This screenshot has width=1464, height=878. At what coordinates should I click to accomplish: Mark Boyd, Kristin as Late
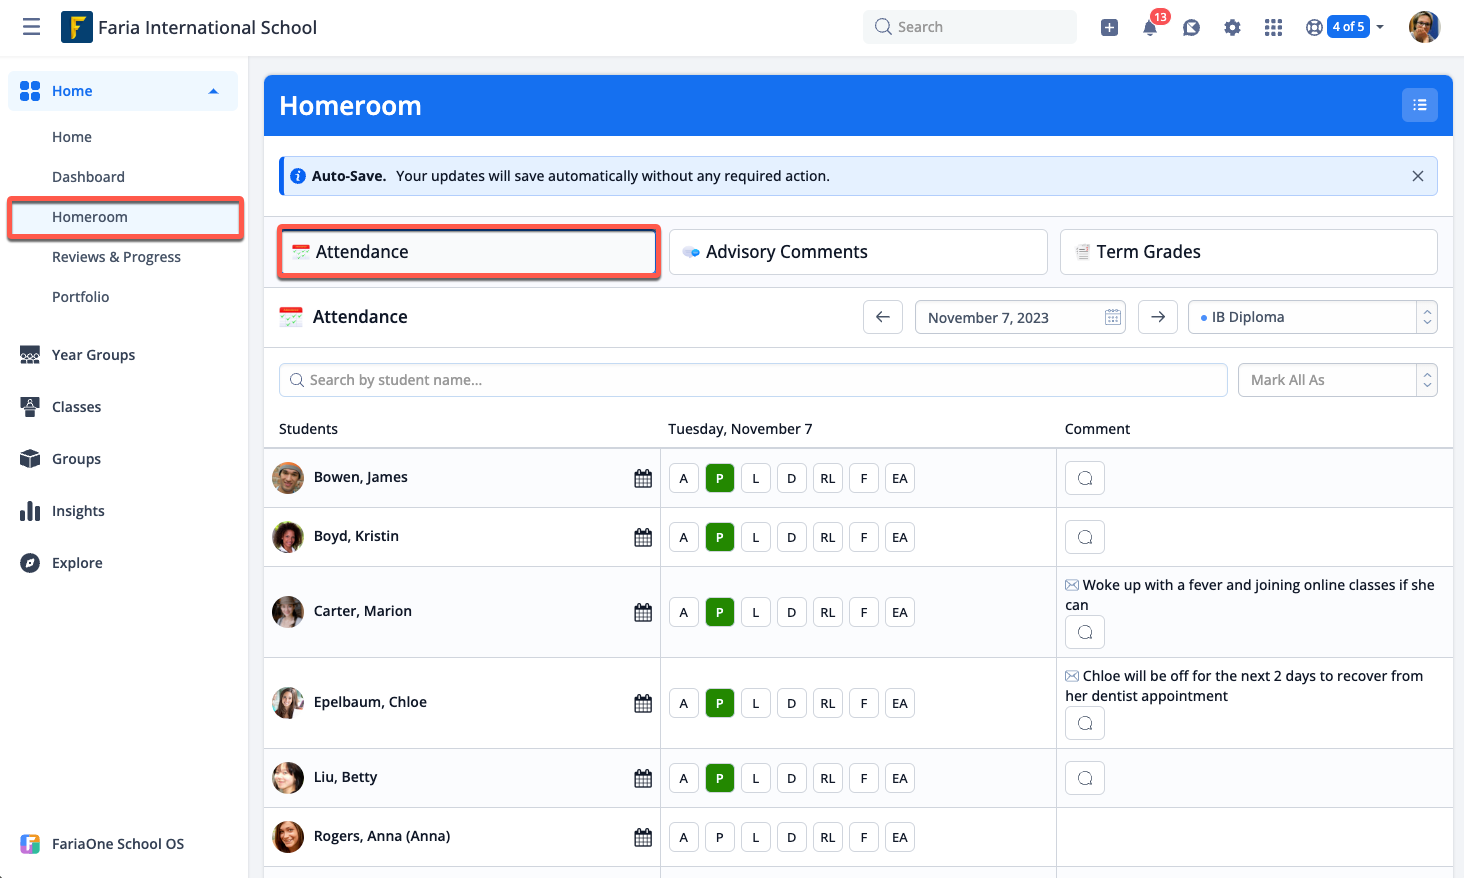coord(755,537)
